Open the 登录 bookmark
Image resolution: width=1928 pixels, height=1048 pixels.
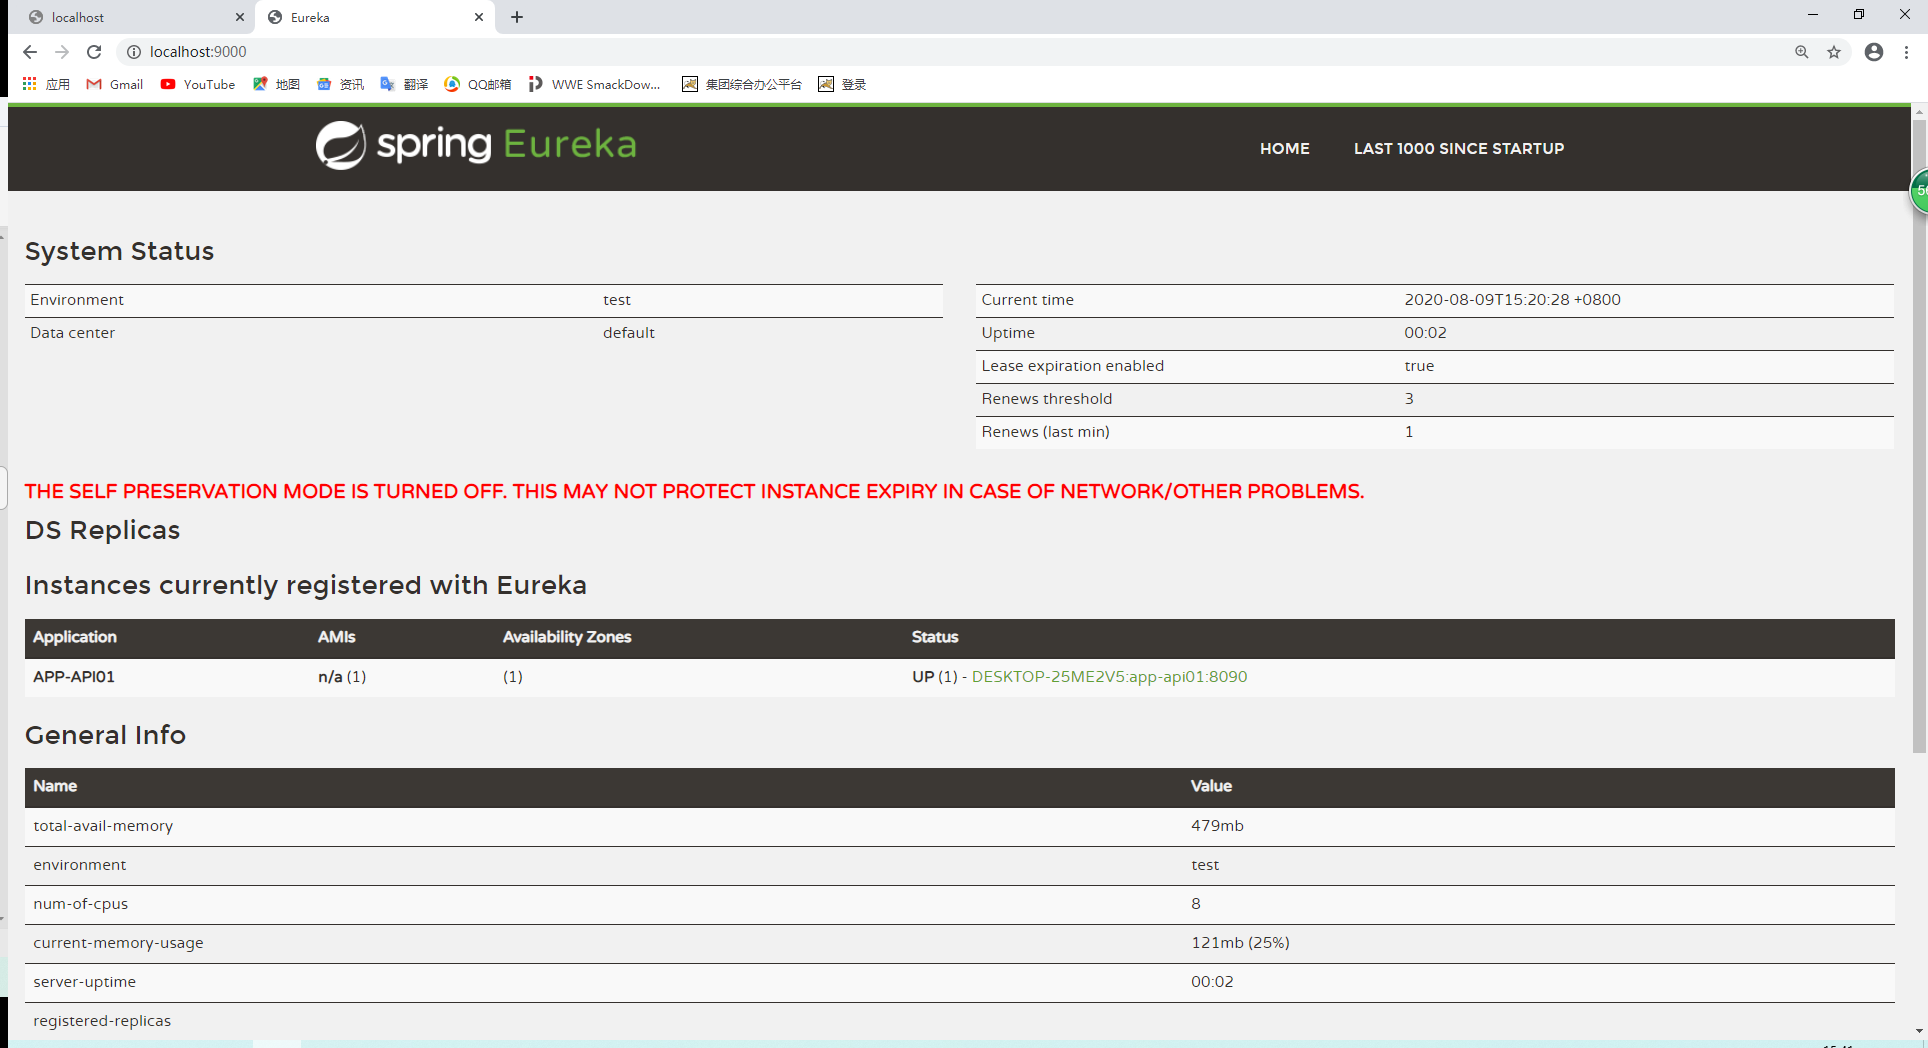pos(842,84)
